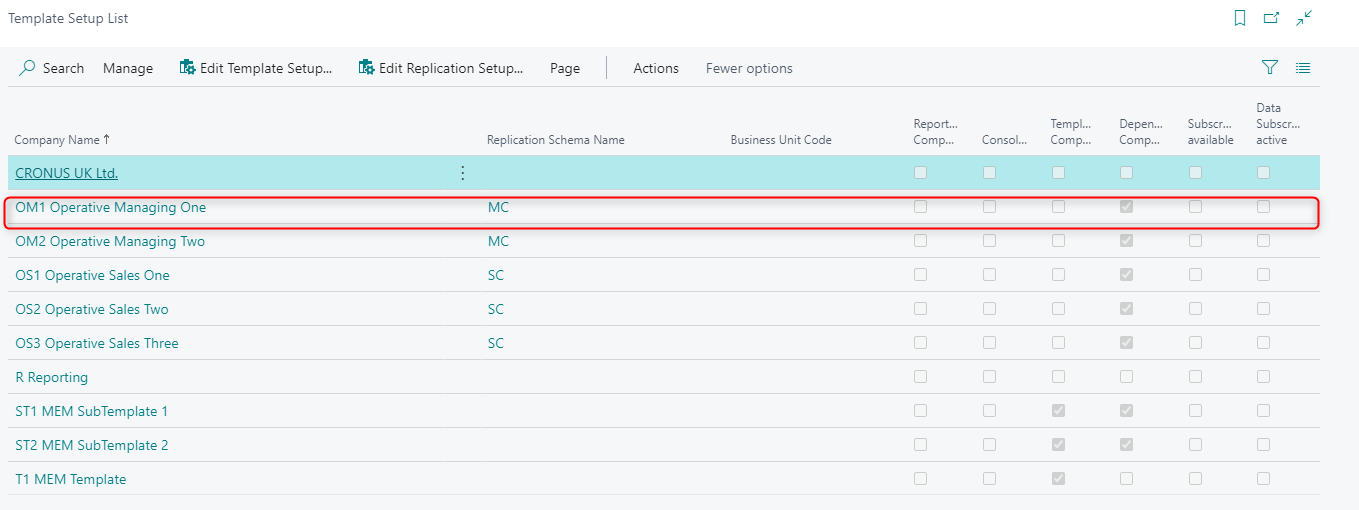This screenshot has width=1359, height=510.
Task: Click the Edit Replication Setup icon
Action: (x=366, y=68)
